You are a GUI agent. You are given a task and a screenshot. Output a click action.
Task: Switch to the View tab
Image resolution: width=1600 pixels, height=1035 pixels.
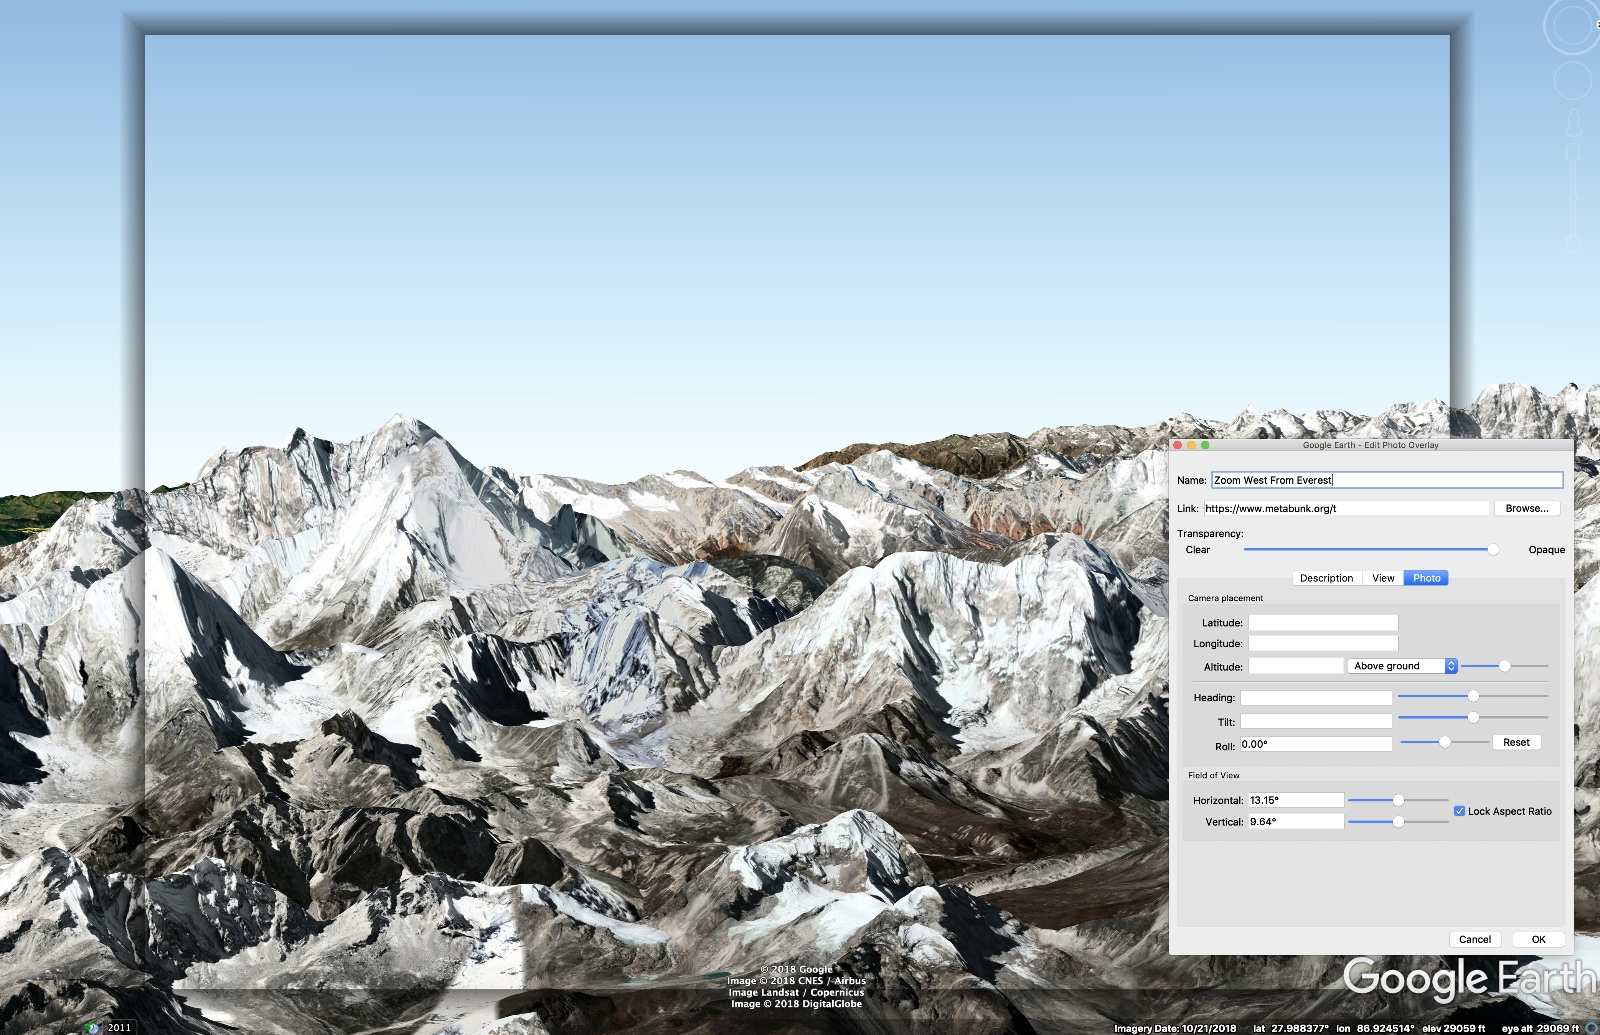[1383, 578]
